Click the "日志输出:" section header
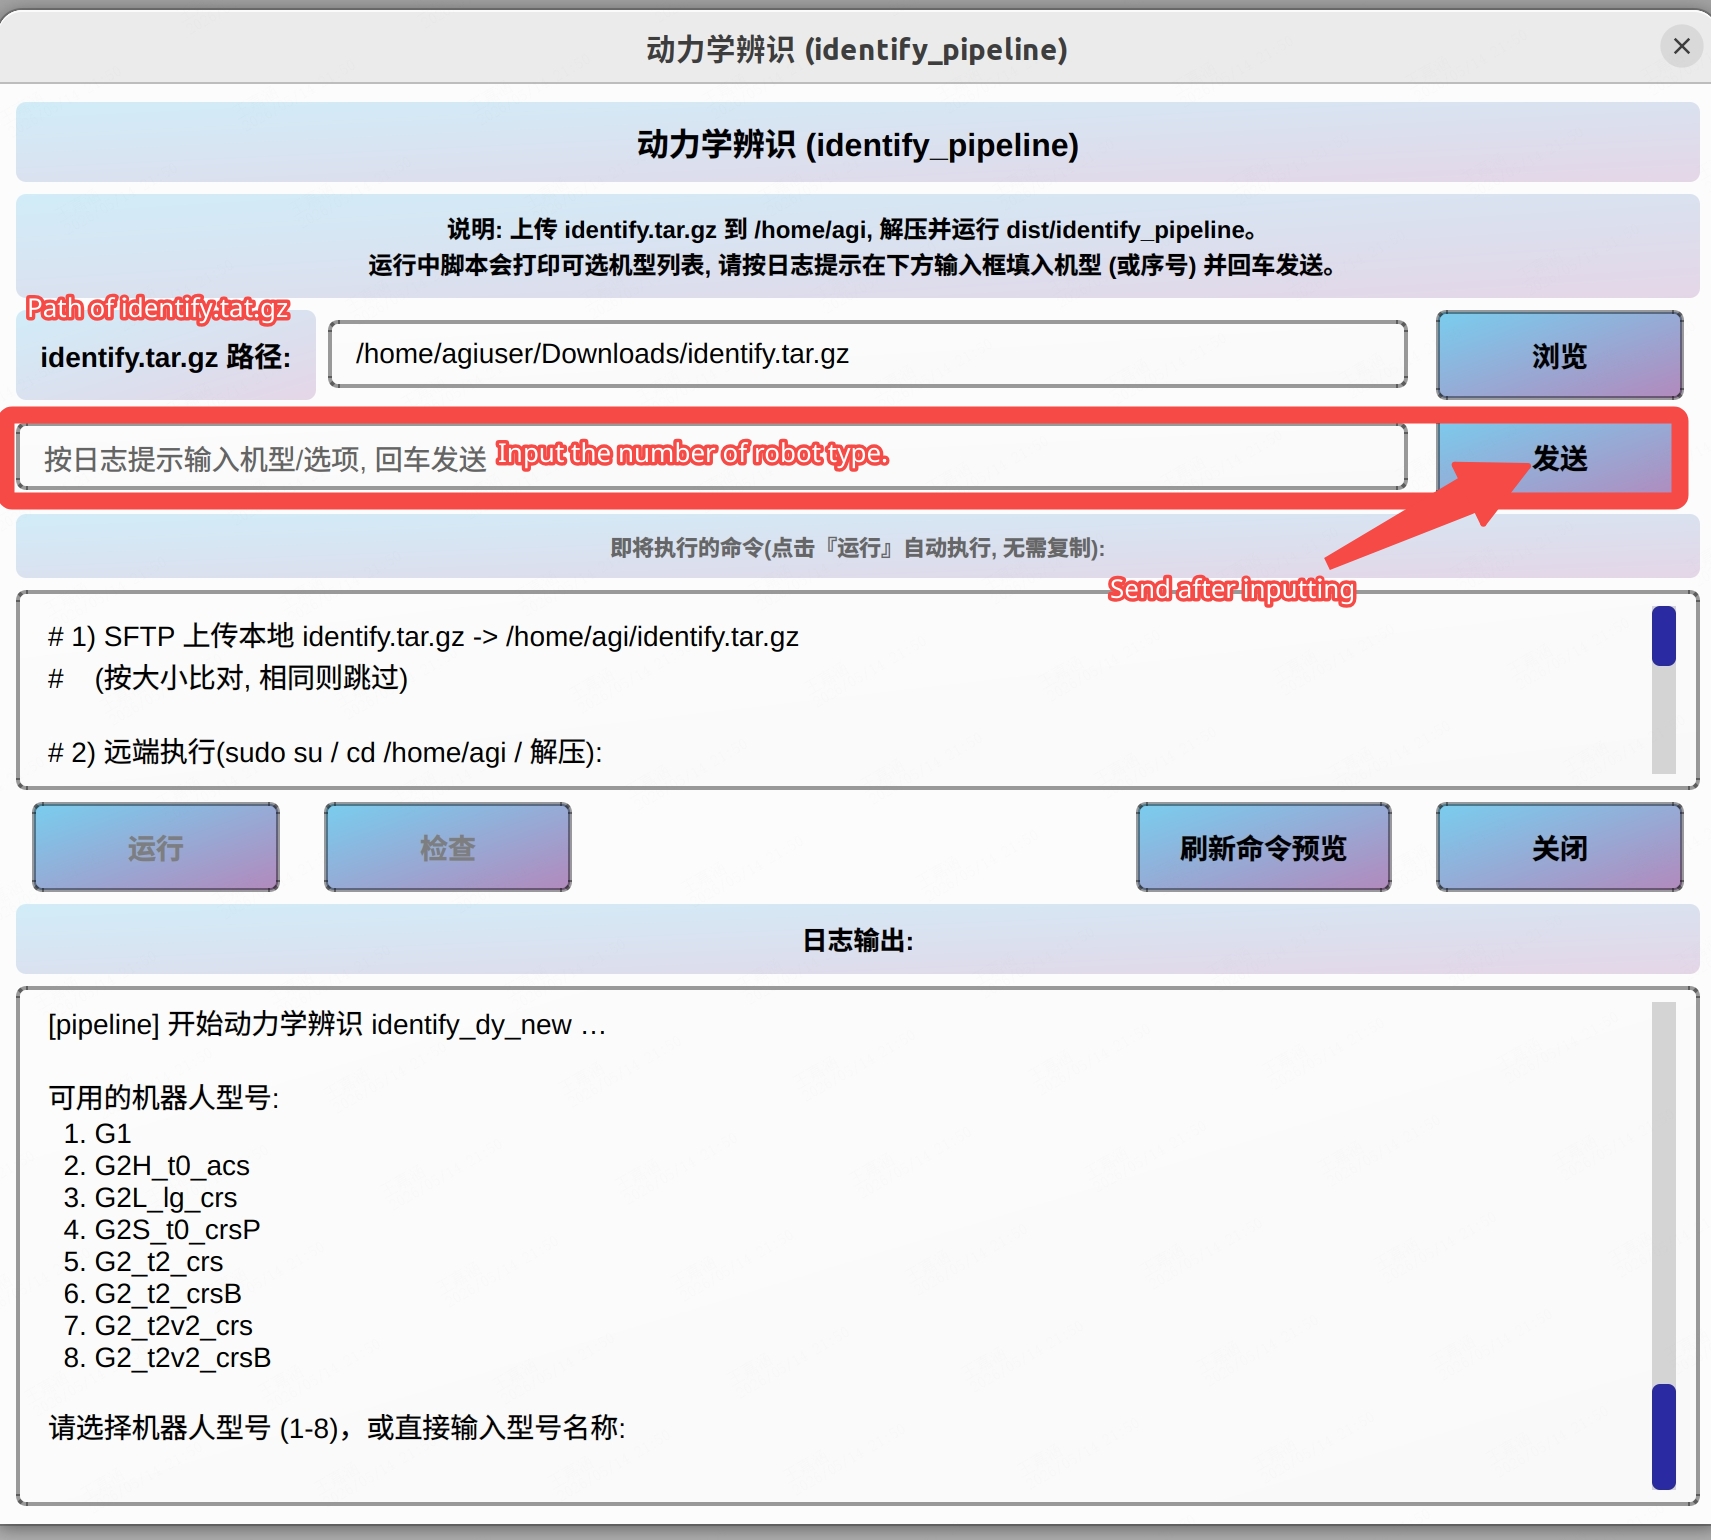The width and height of the screenshot is (1711, 1540). click(858, 940)
